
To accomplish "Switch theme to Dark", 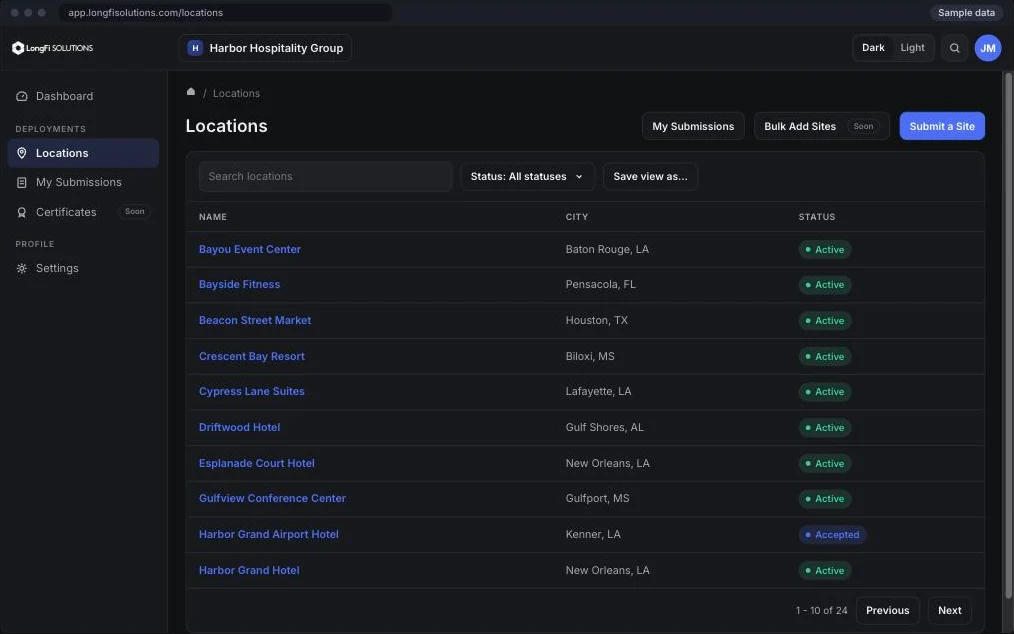I will pos(873,48).
